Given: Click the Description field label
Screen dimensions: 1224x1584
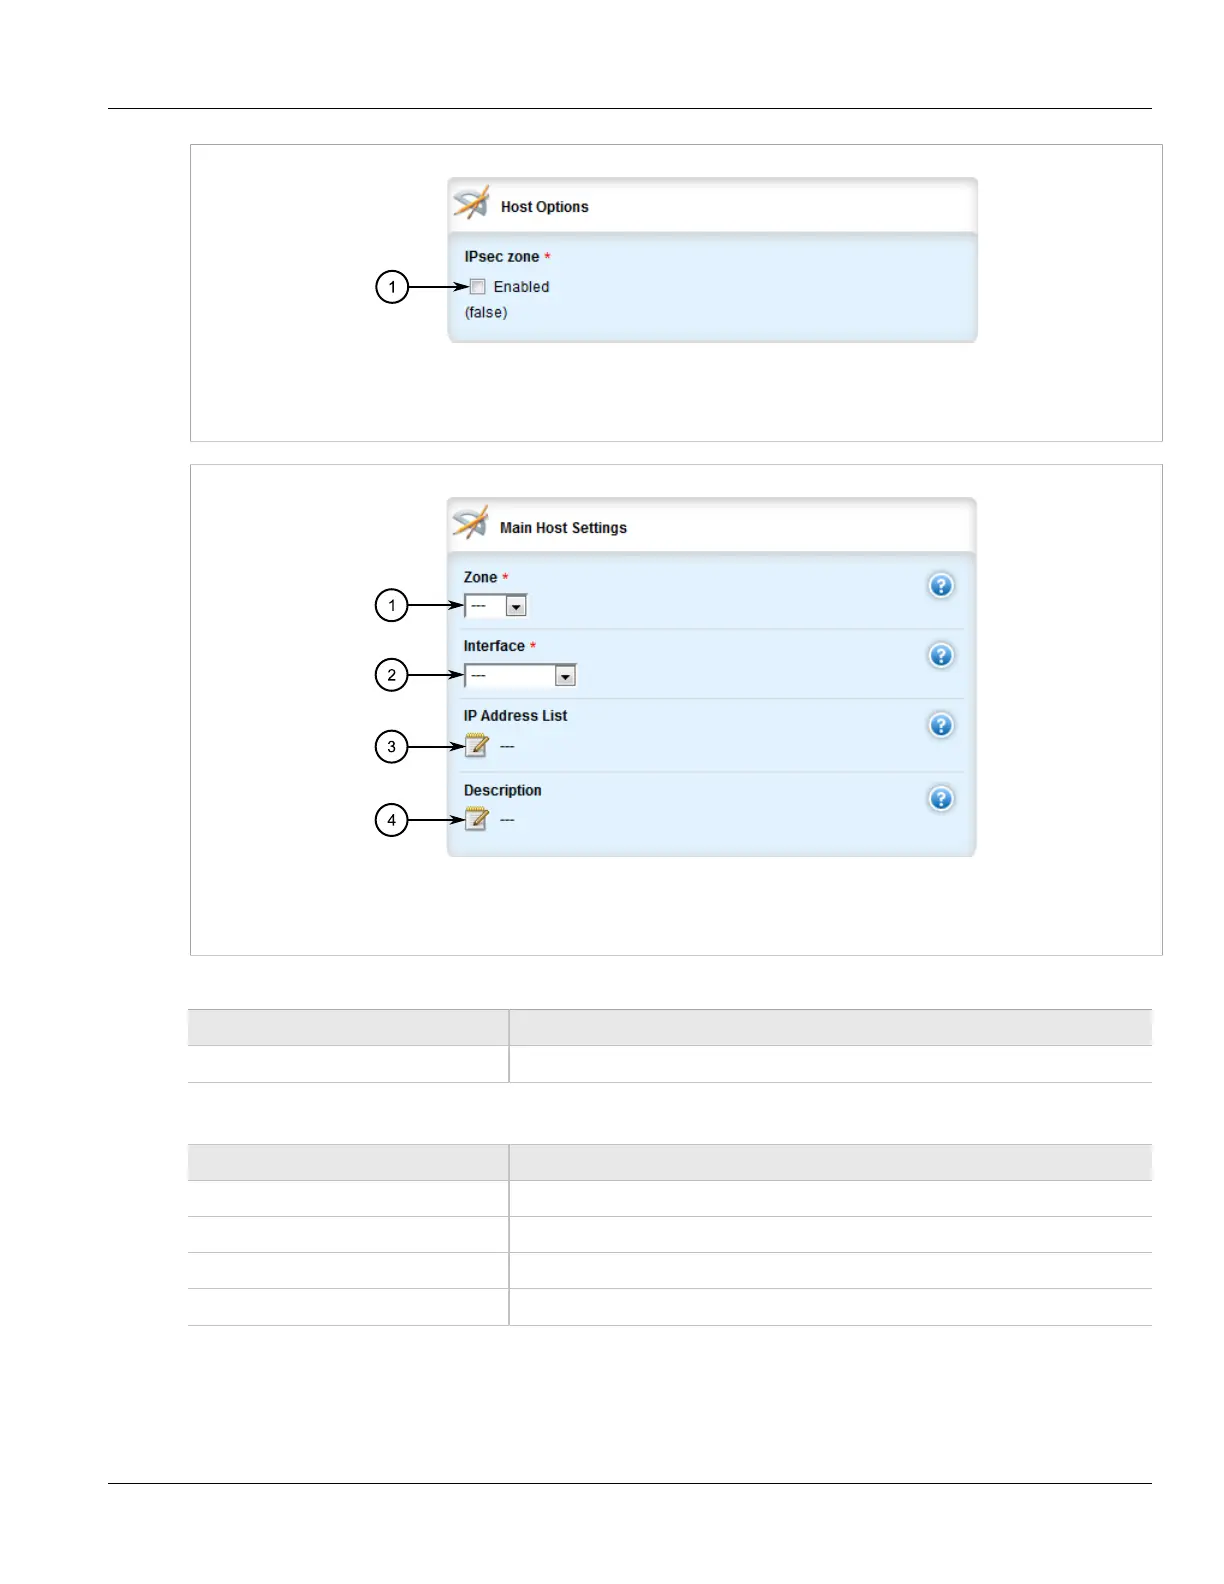Looking at the screenshot, I should (502, 790).
